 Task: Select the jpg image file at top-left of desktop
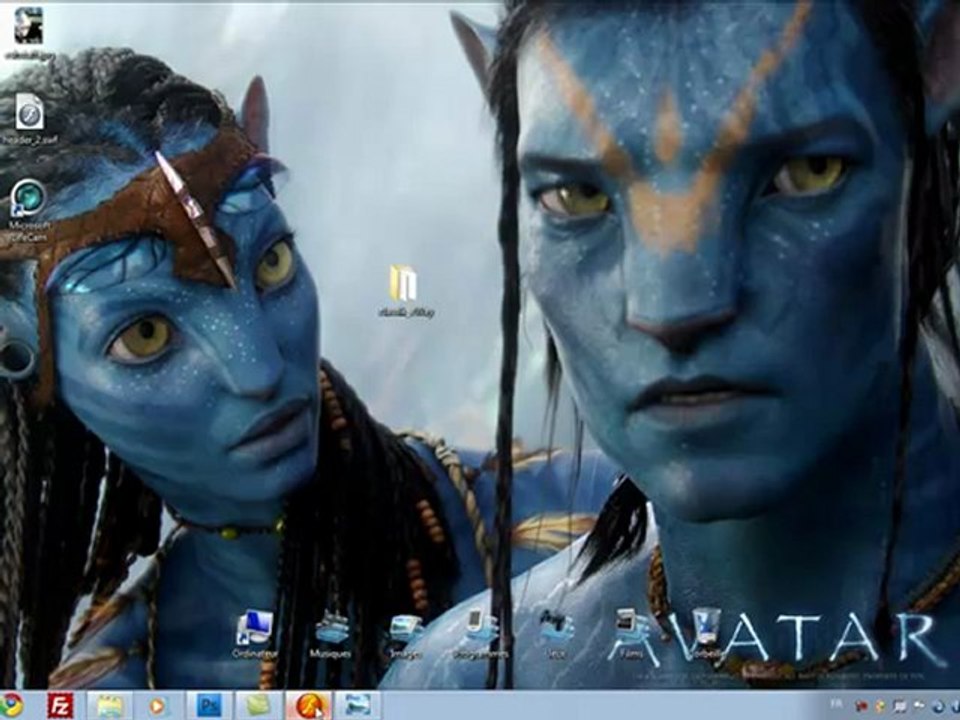(x=29, y=33)
